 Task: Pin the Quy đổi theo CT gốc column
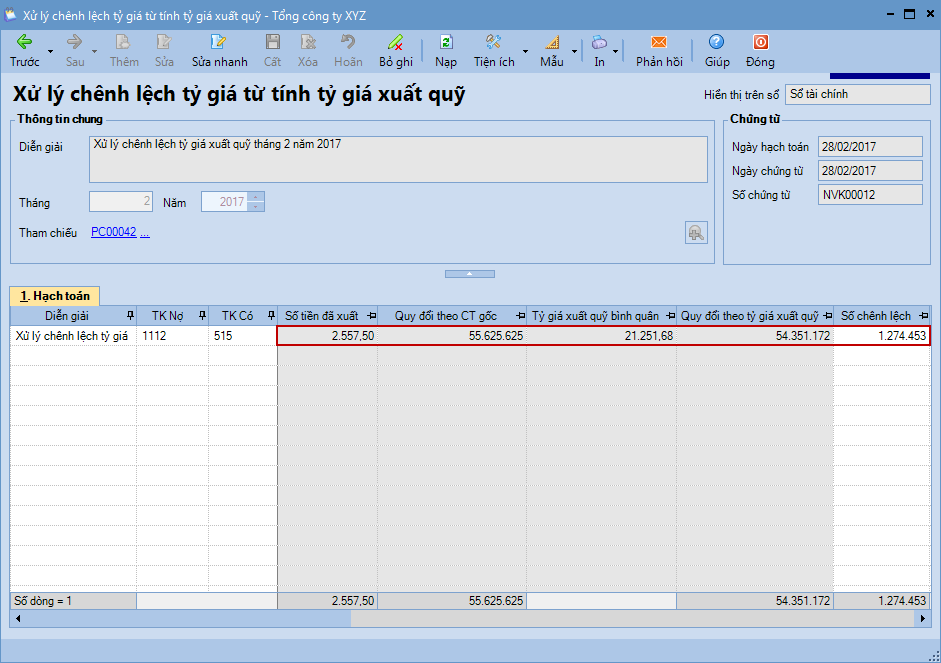[x=520, y=316]
